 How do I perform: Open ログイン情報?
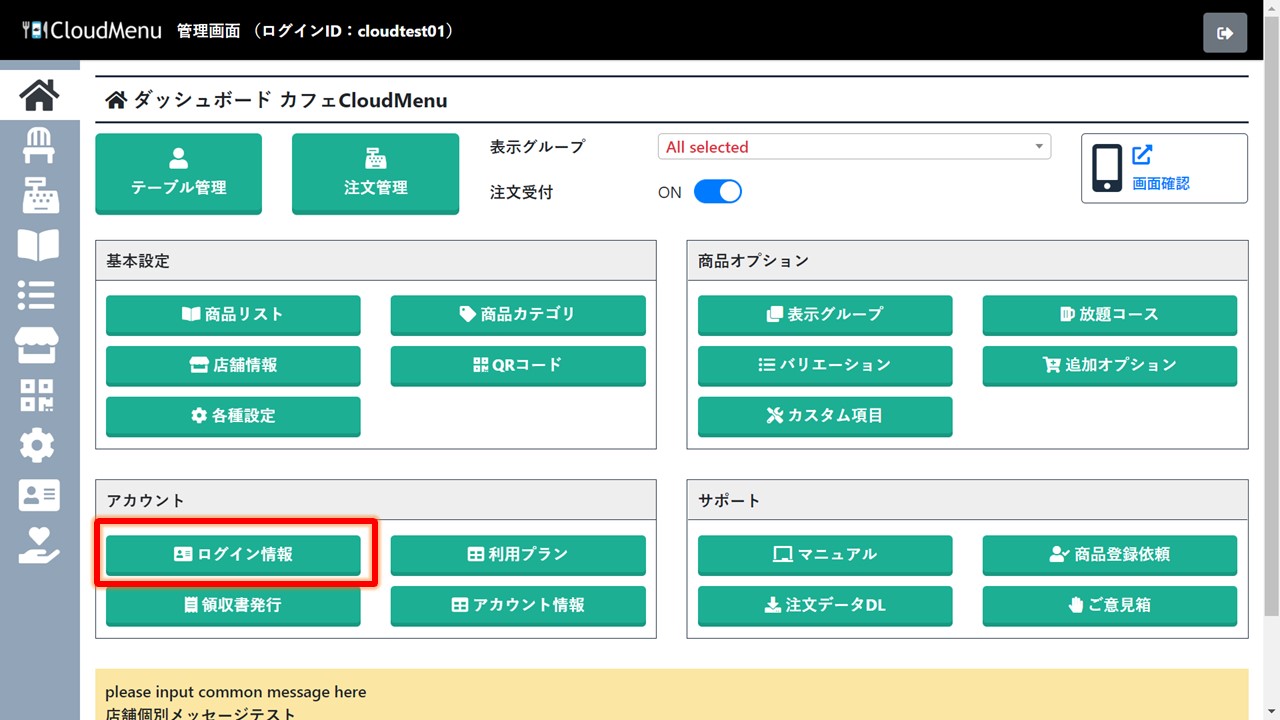233,555
